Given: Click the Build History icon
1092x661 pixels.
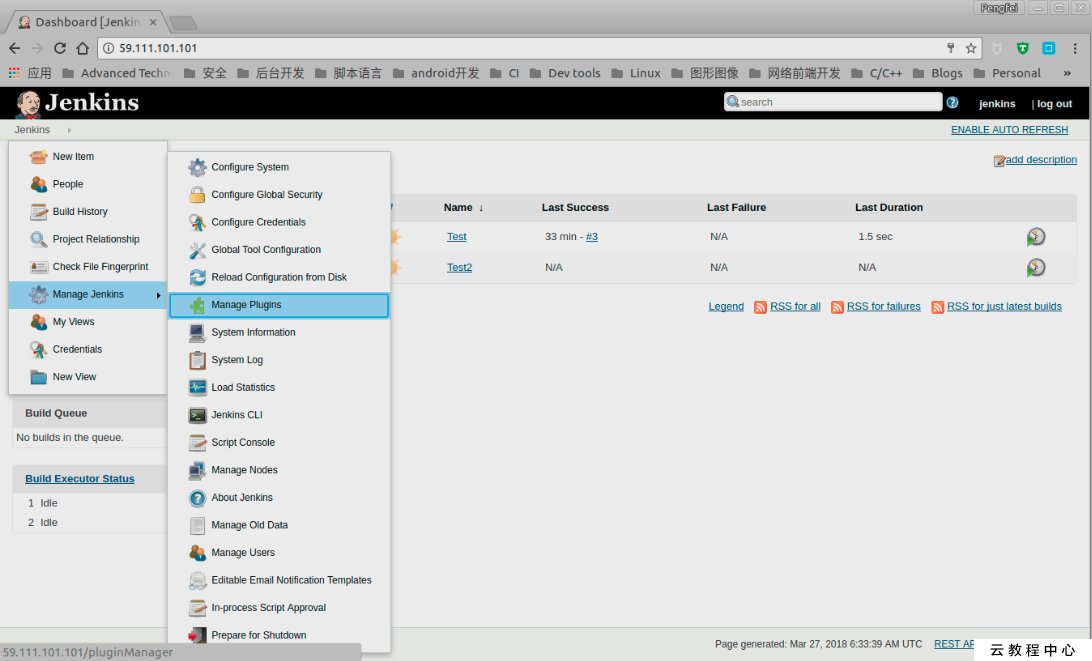Looking at the screenshot, I should 38,212.
